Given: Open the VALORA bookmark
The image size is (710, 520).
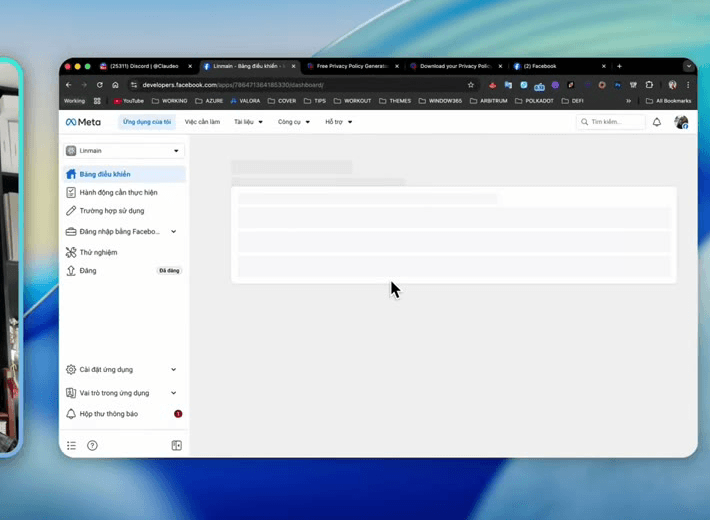Looking at the screenshot, I should click(245, 101).
